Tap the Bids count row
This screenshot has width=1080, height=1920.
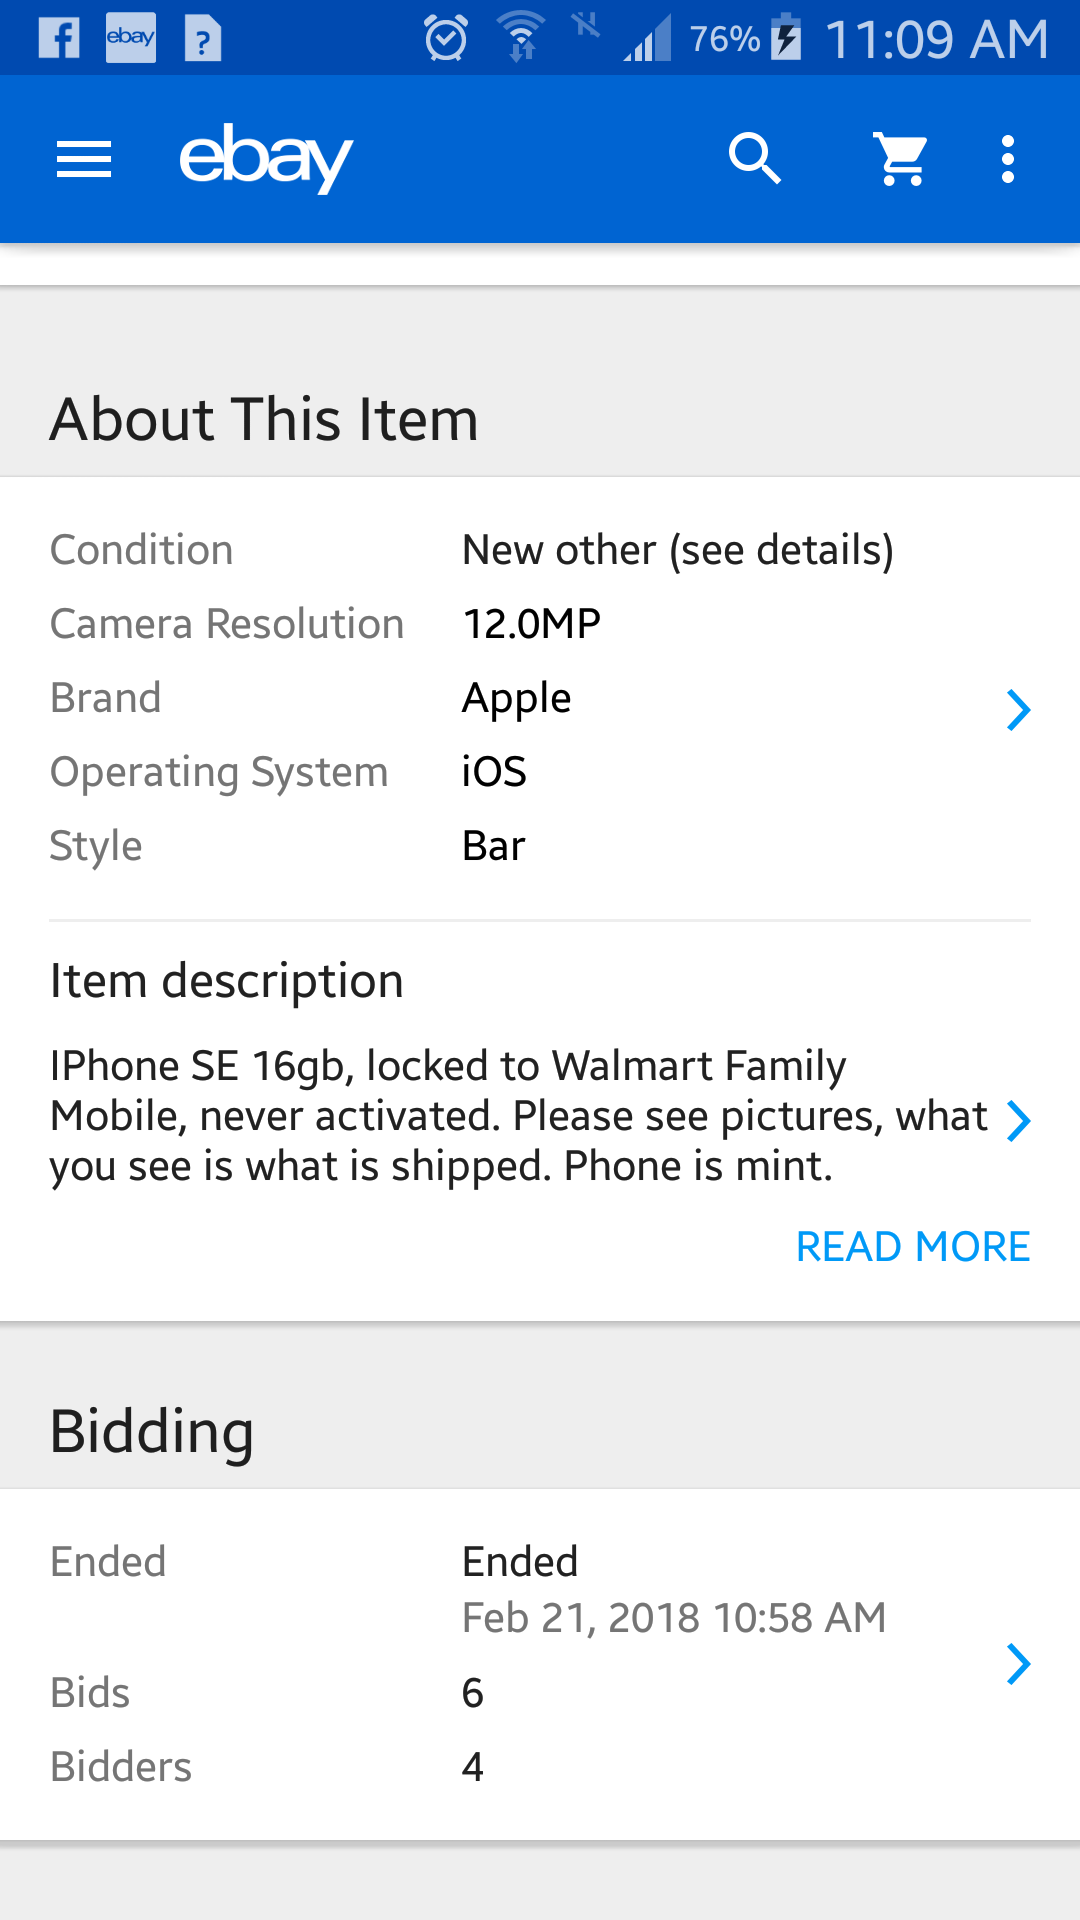[472, 1693]
